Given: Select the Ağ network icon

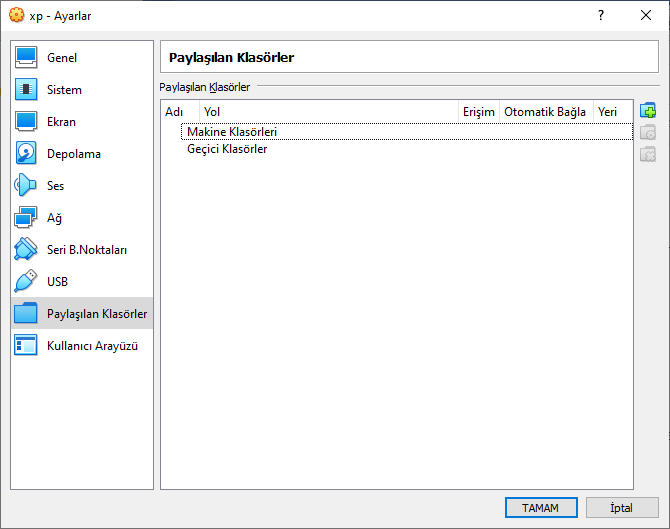Looking at the screenshot, I should 26,217.
